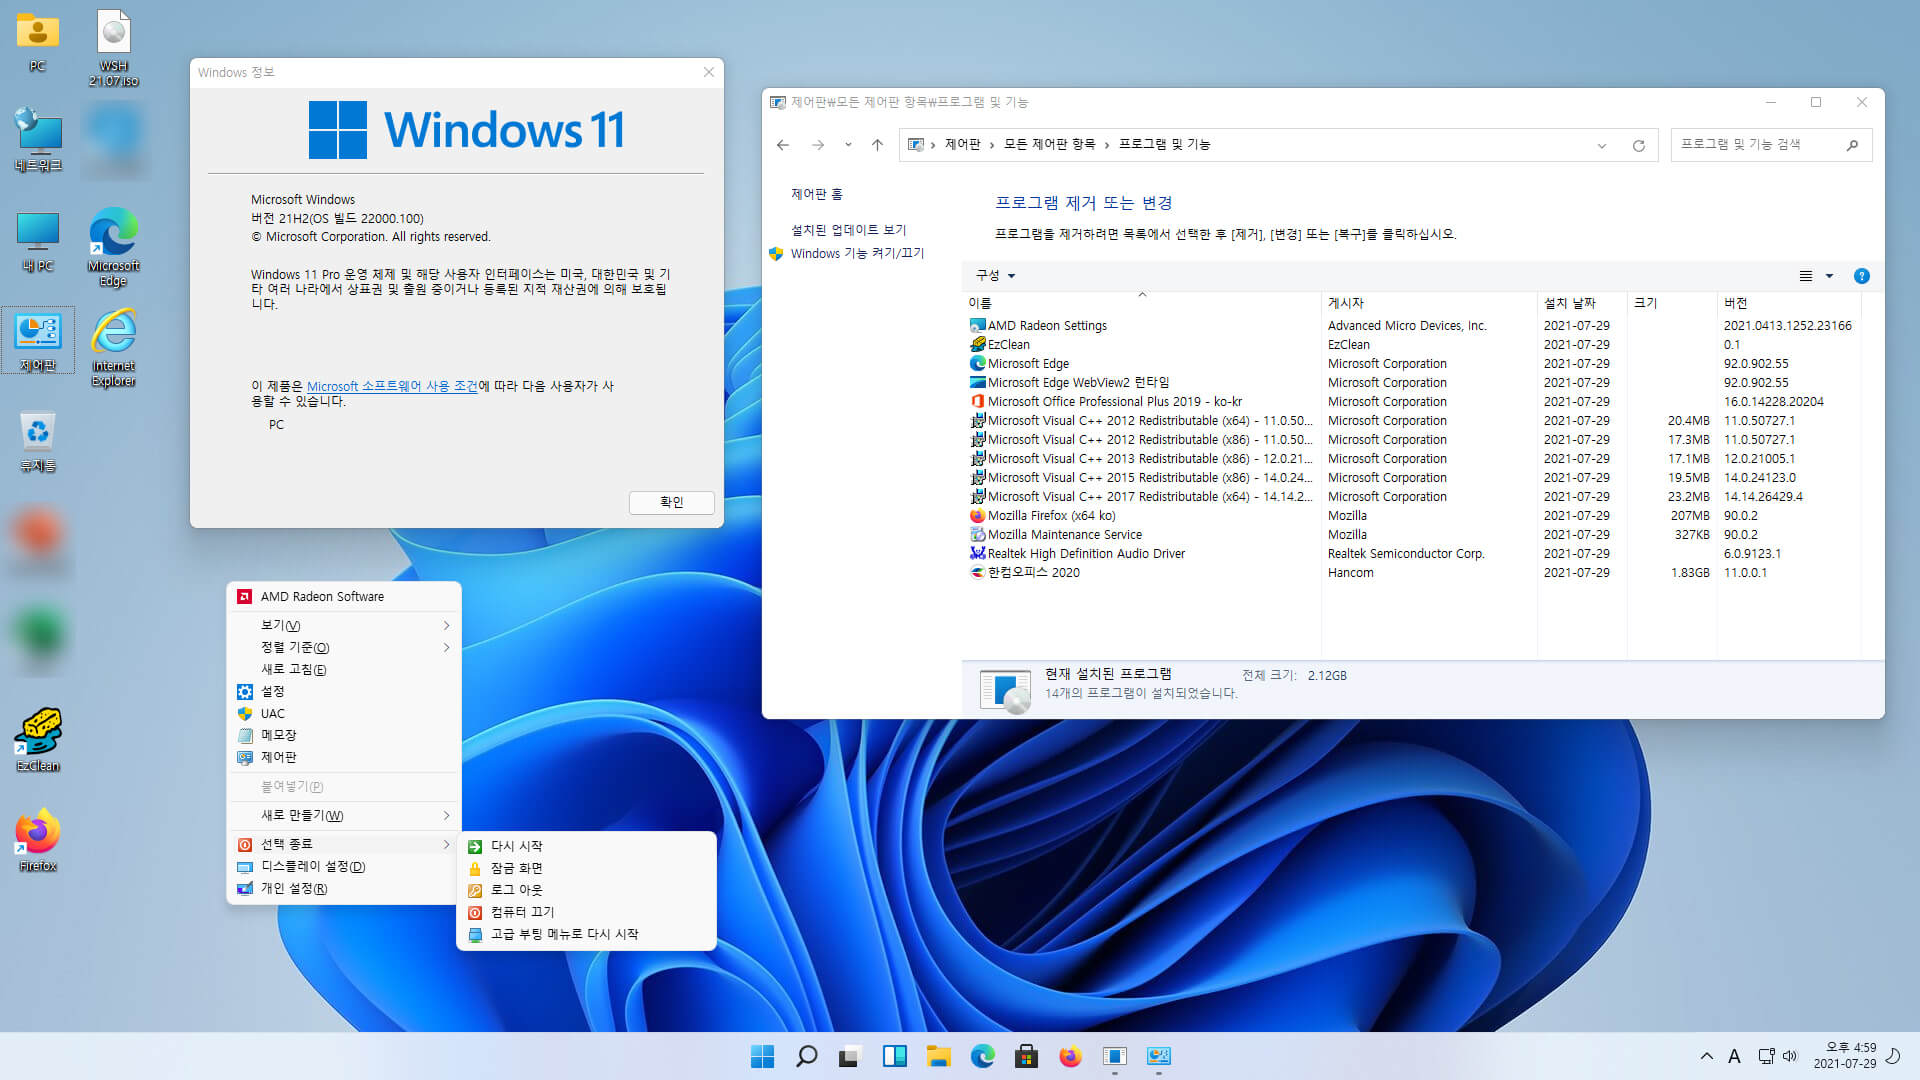Image resolution: width=1920 pixels, height=1080 pixels.
Task: Choose 새로 고침(E) in context menu
Action: tap(344, 669)
